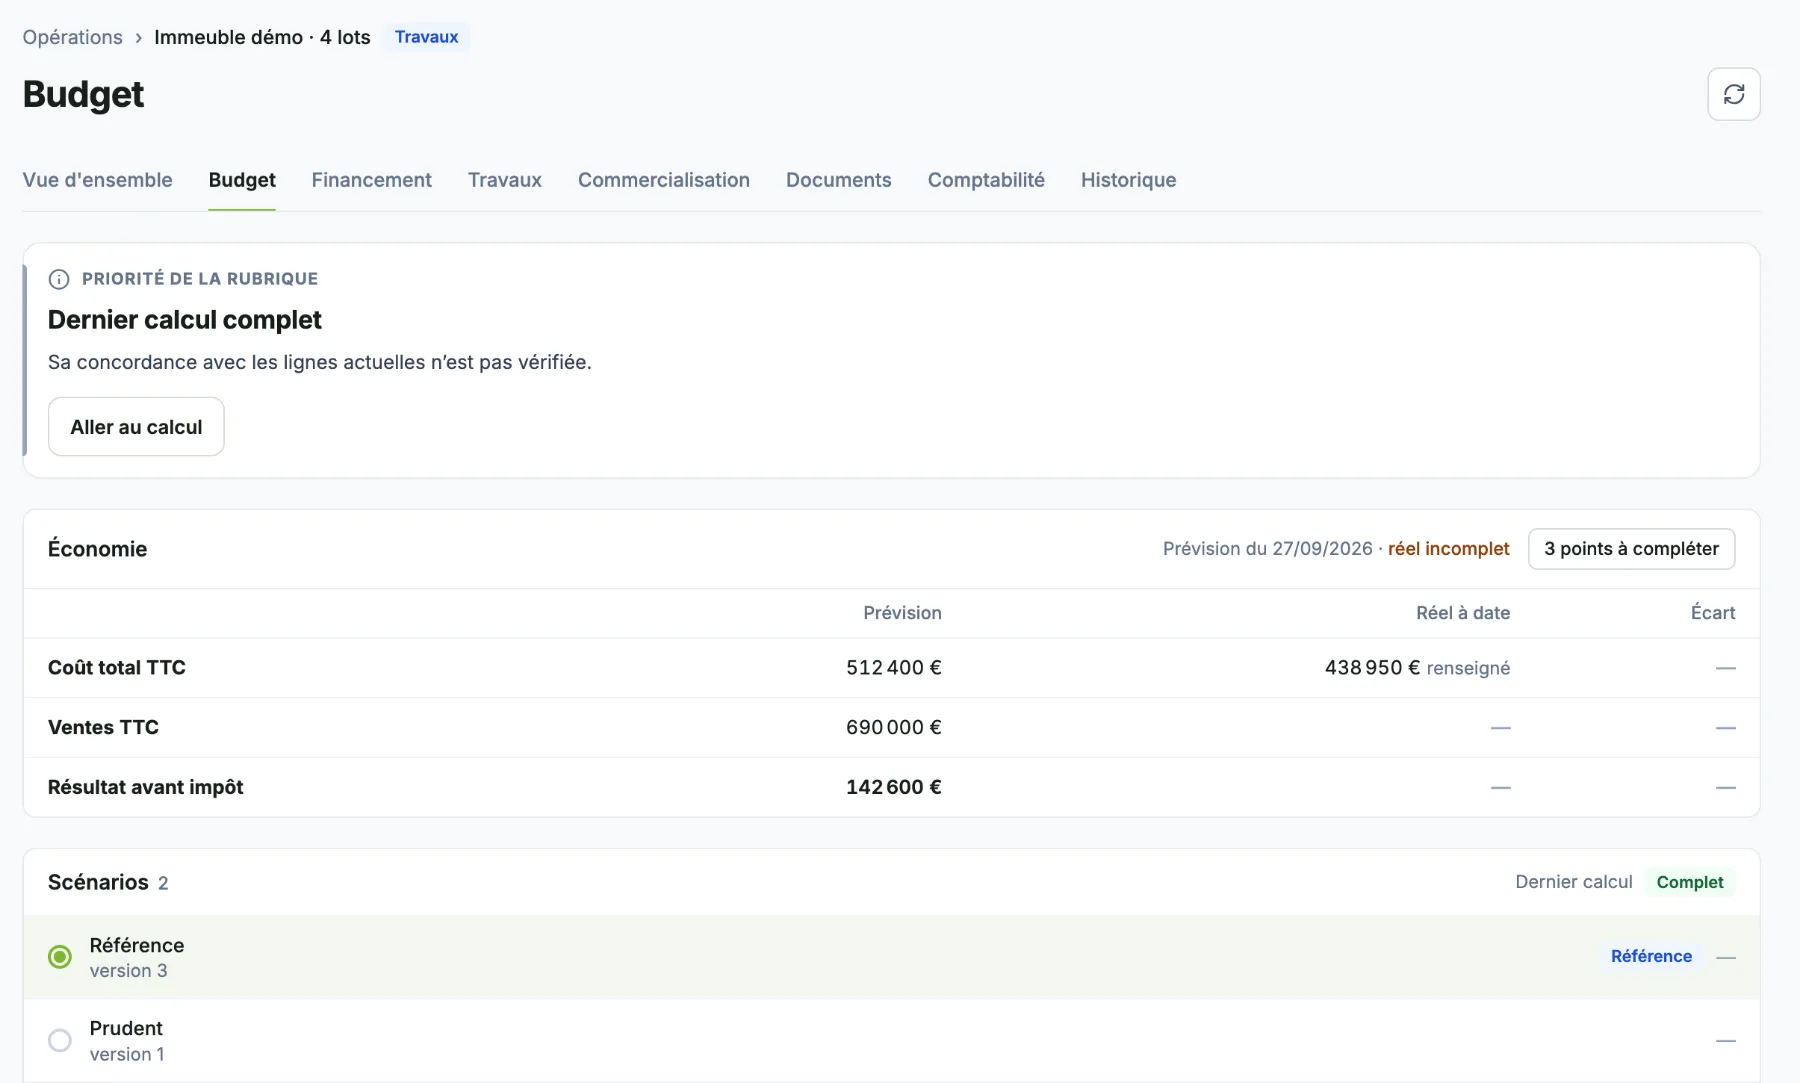Open the Vue d'ensemble tab
This screenshot has width=1800, height=1083.
tap(97, 180)
